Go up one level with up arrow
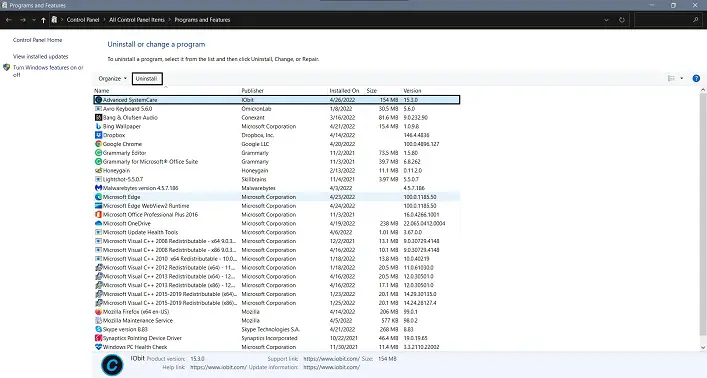This screenshot has height=378, width=707. point(43,20)
